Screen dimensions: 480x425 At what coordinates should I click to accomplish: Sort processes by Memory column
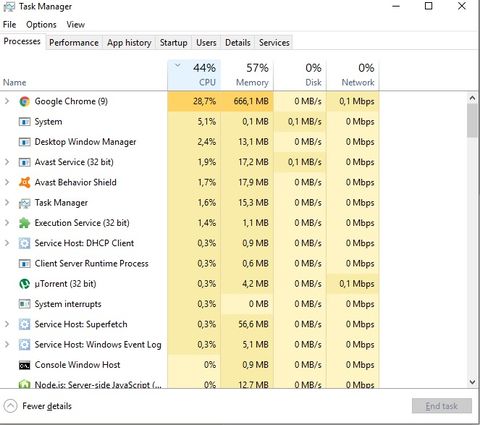coord(247,75)
